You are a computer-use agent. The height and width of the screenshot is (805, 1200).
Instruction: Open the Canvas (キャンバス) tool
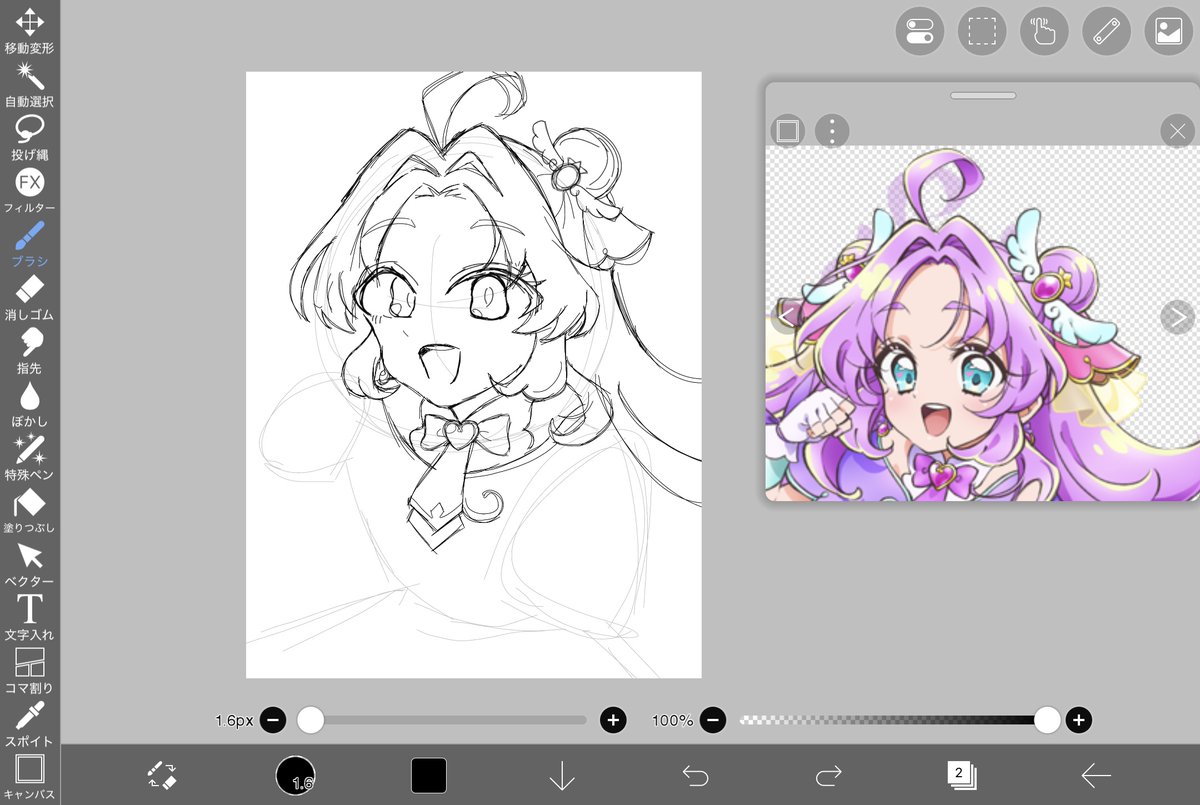point(30,777)
